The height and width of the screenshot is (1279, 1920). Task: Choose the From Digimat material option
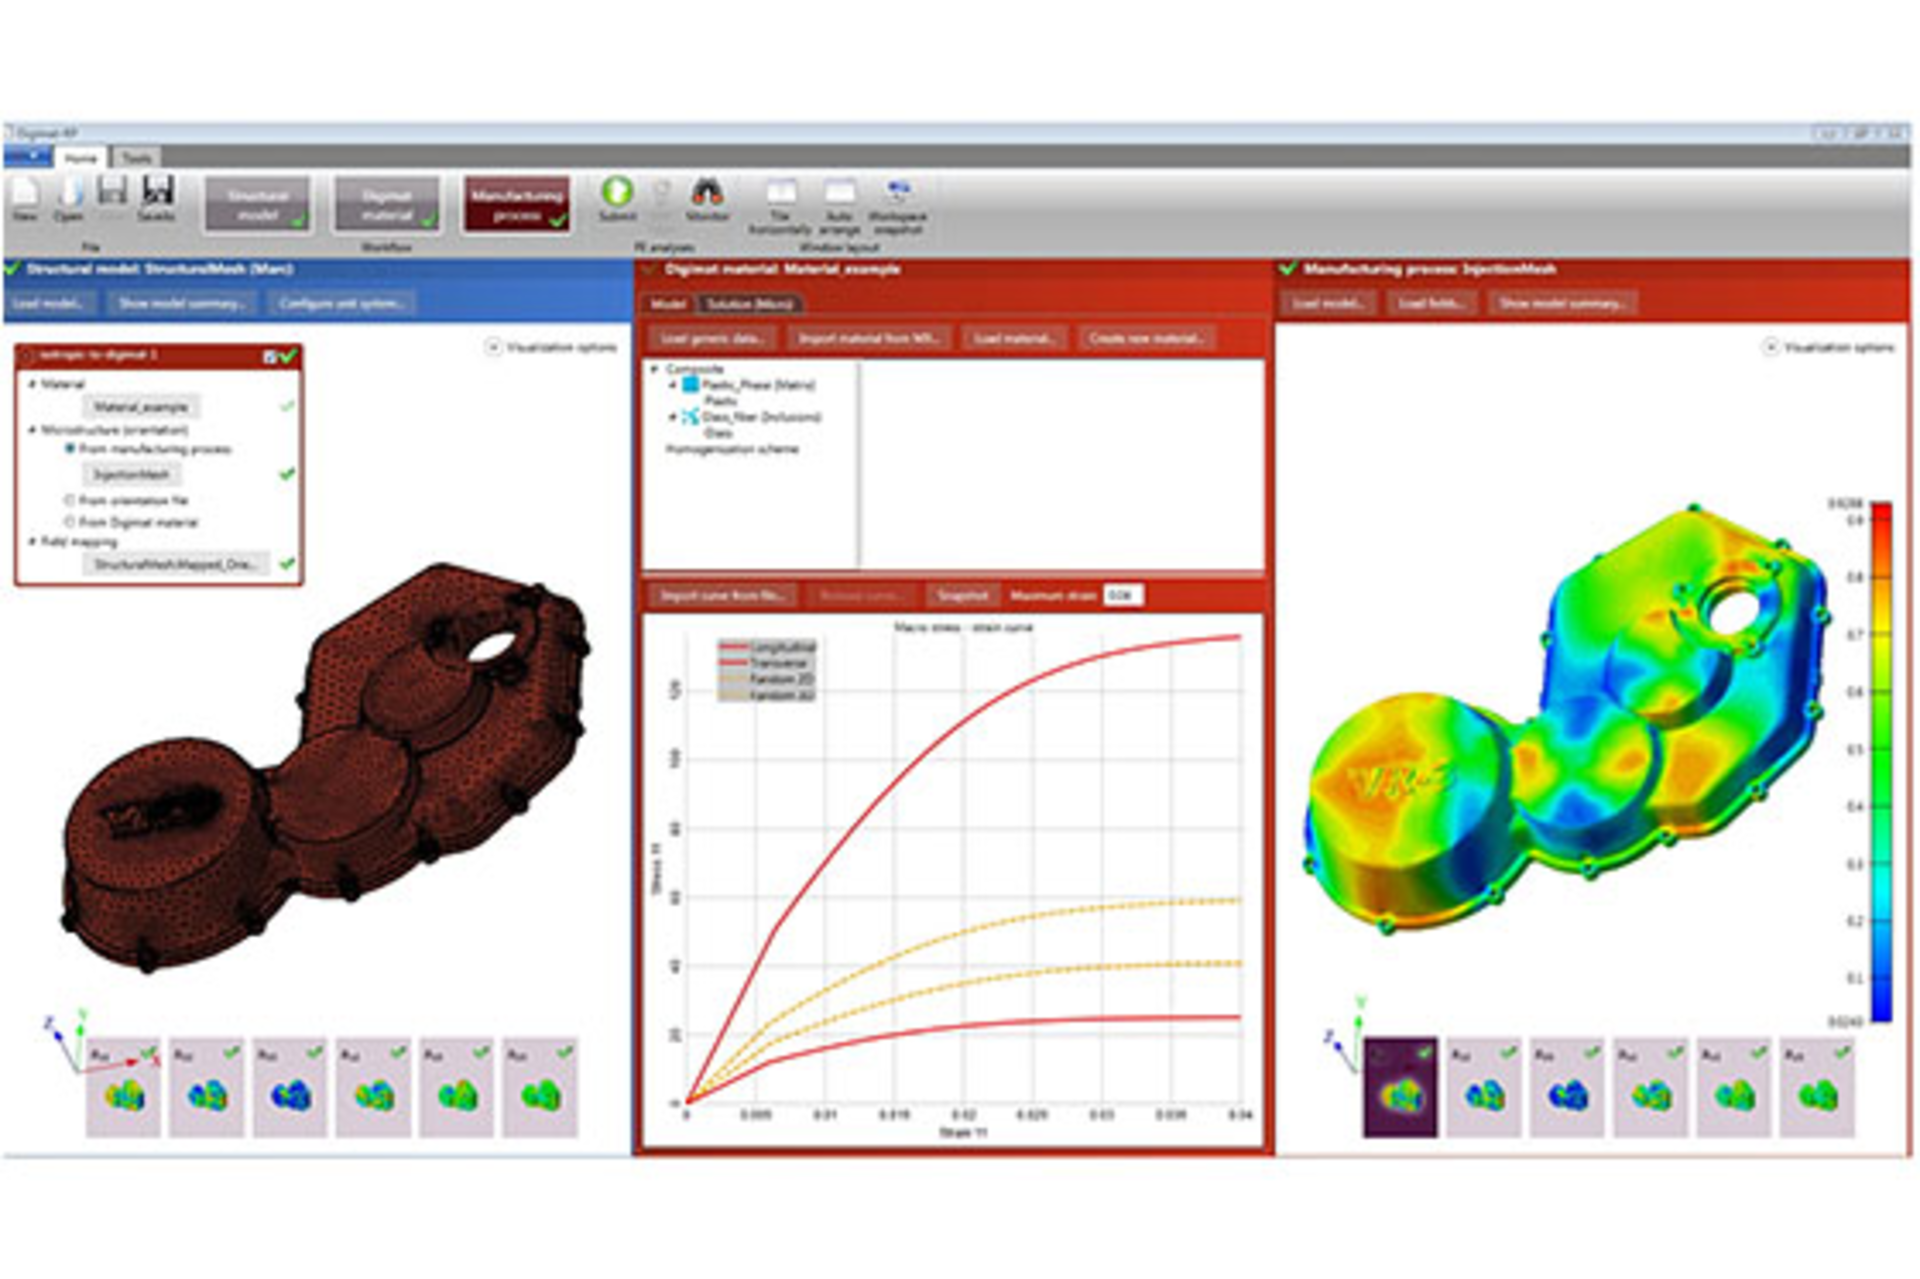[71, 522]
